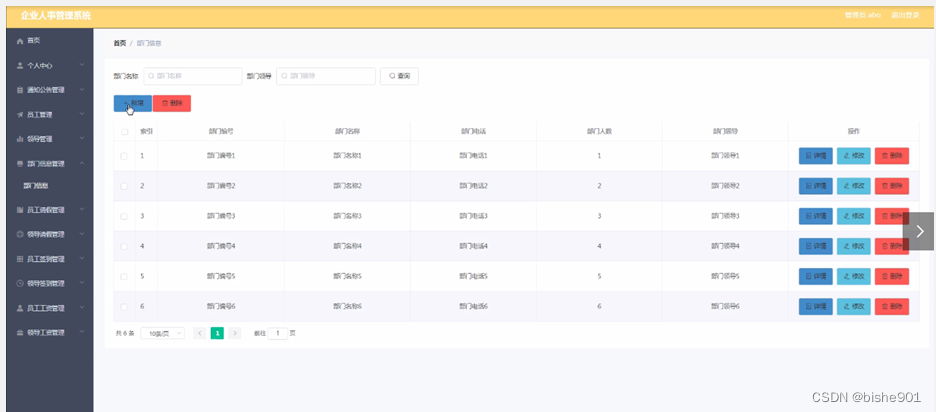This screenshot has height=412, width=936.
Task: Select the row 6 checkbox
Action: 124,306
